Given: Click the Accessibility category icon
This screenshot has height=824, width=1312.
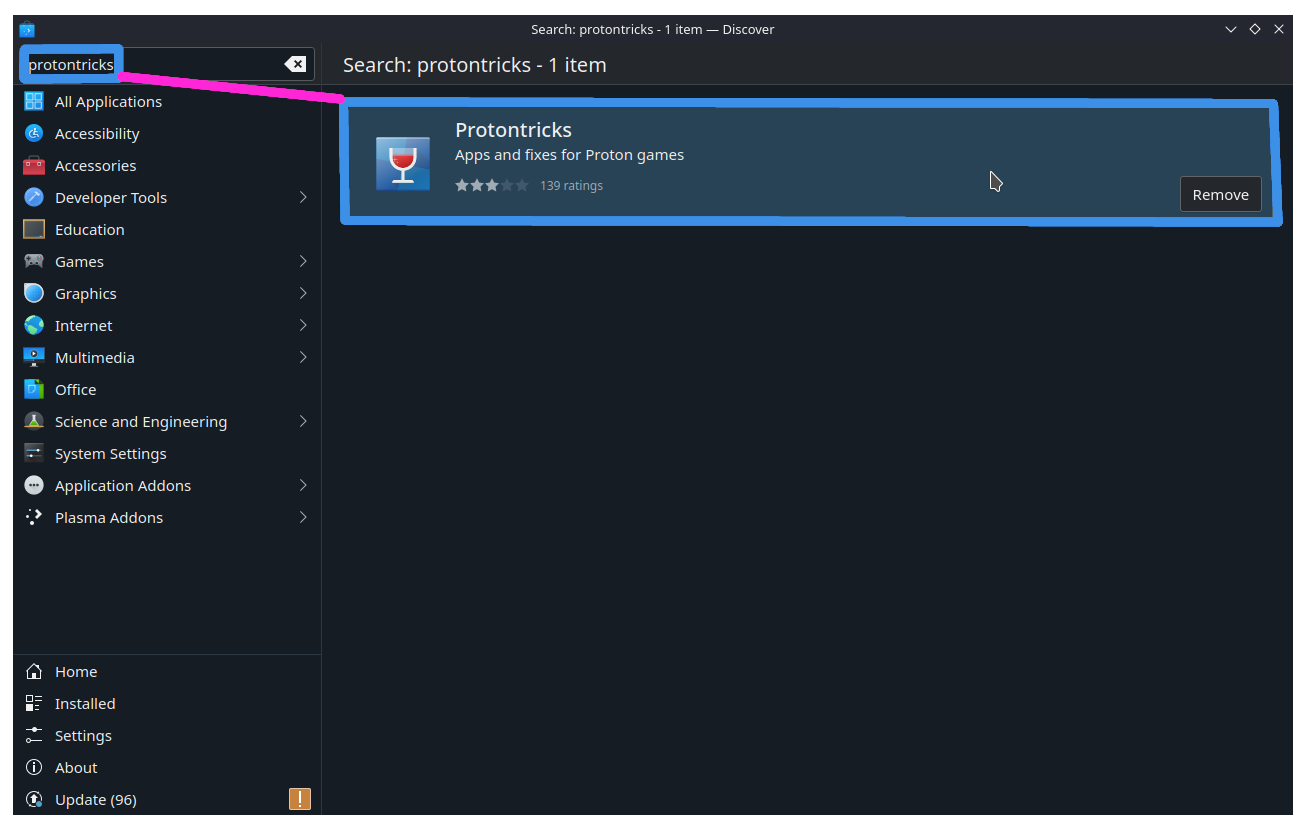Looking at the screenshot, I should (34, 133).
